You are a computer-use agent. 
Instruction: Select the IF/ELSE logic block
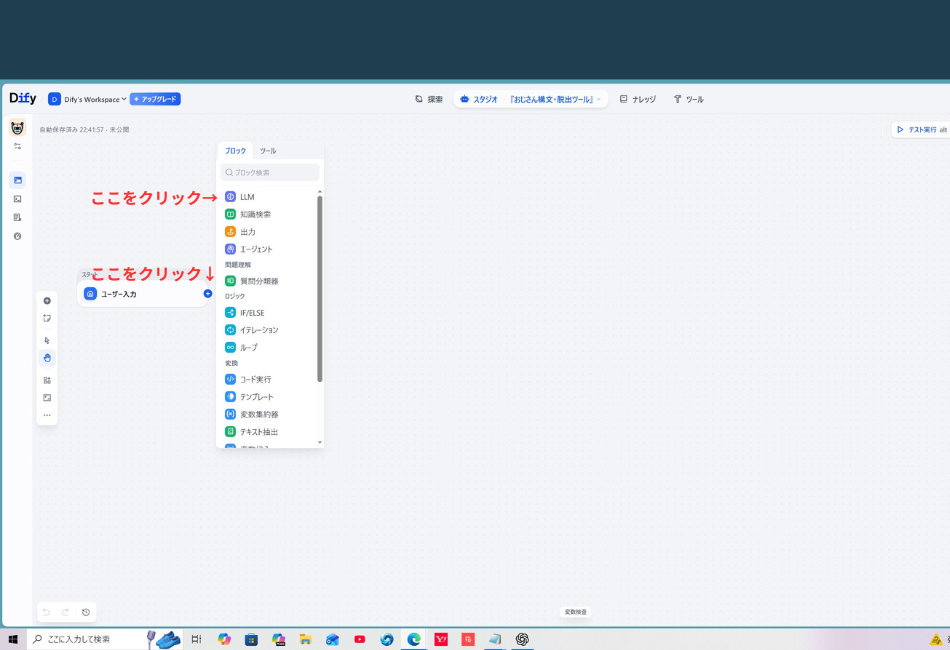point(251,313)
